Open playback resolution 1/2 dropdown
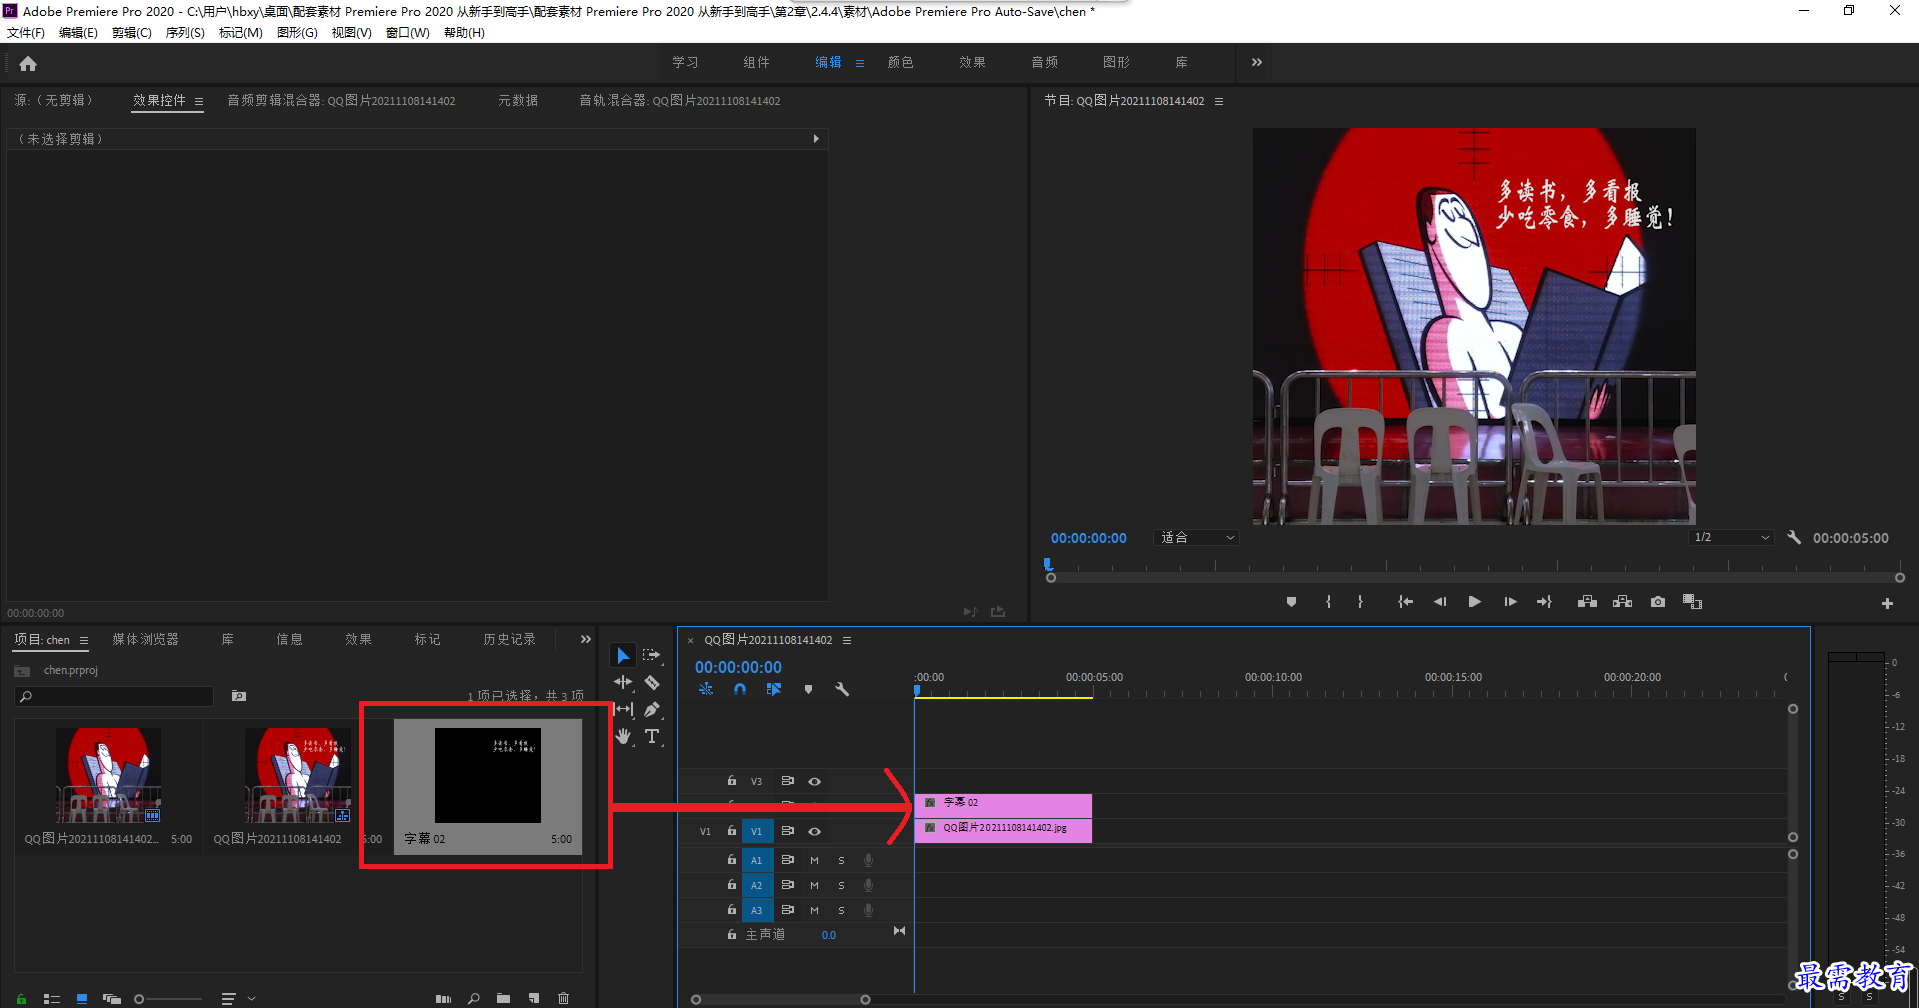 (x=1731, y=537)
